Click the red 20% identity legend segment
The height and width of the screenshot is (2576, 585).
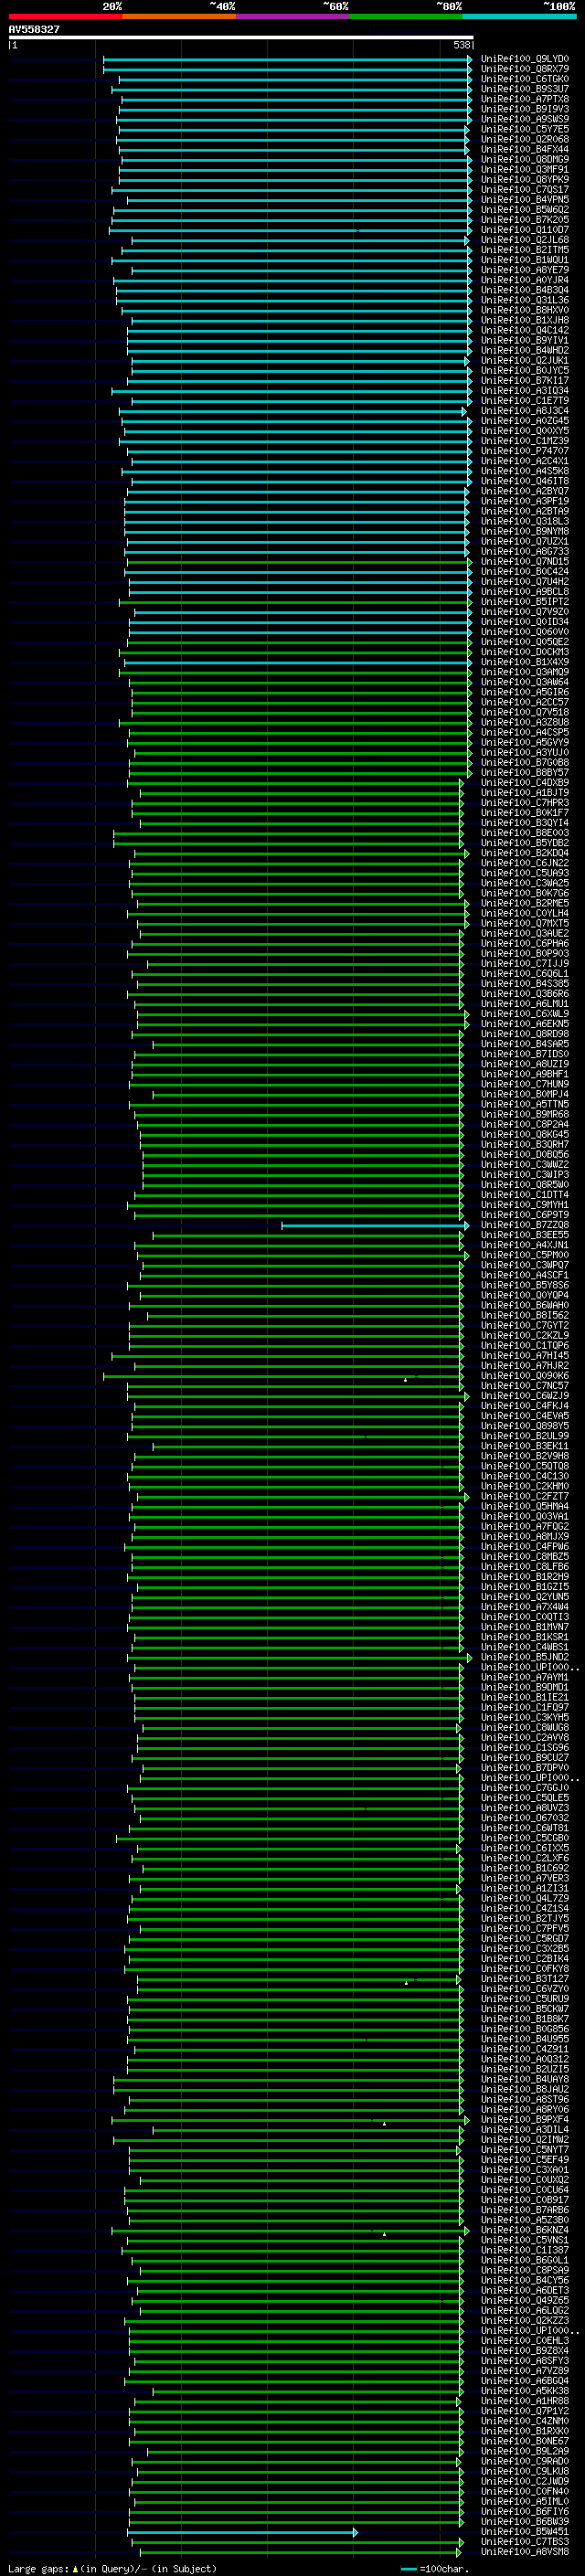[66, 17]
